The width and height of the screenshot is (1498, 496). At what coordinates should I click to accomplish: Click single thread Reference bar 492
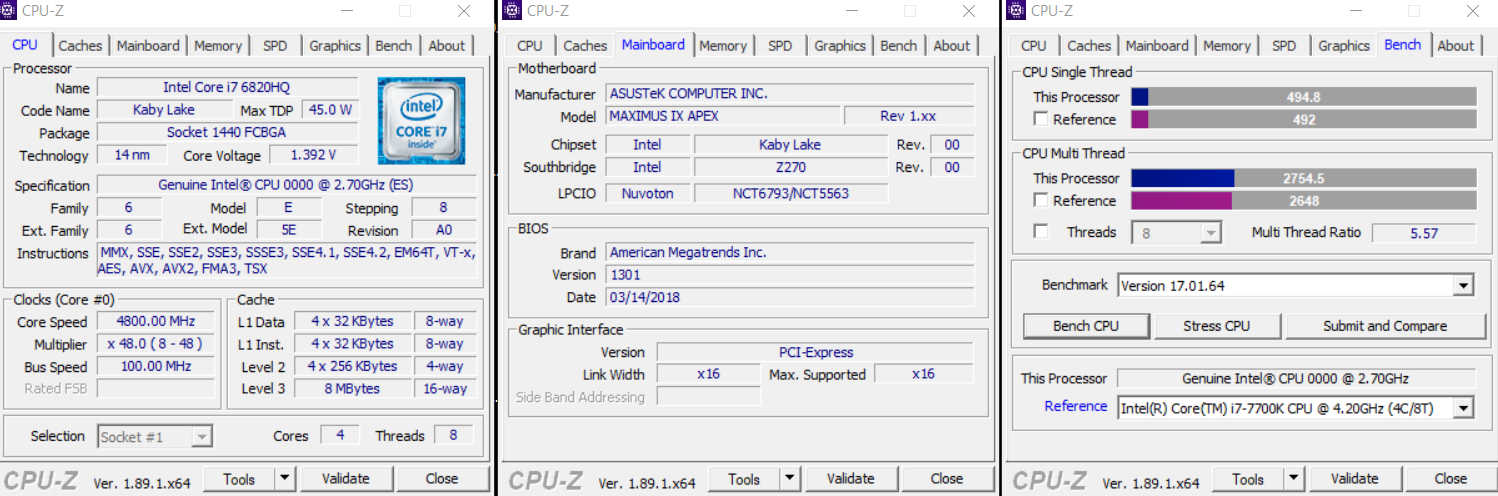point(1304,119)
